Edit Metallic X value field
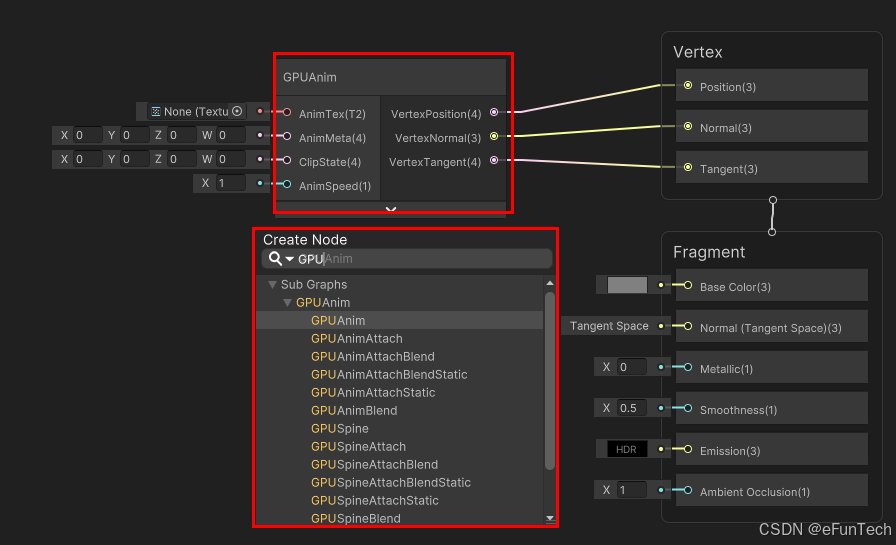This screenshot has width=896, height=545. coord(633,367)
